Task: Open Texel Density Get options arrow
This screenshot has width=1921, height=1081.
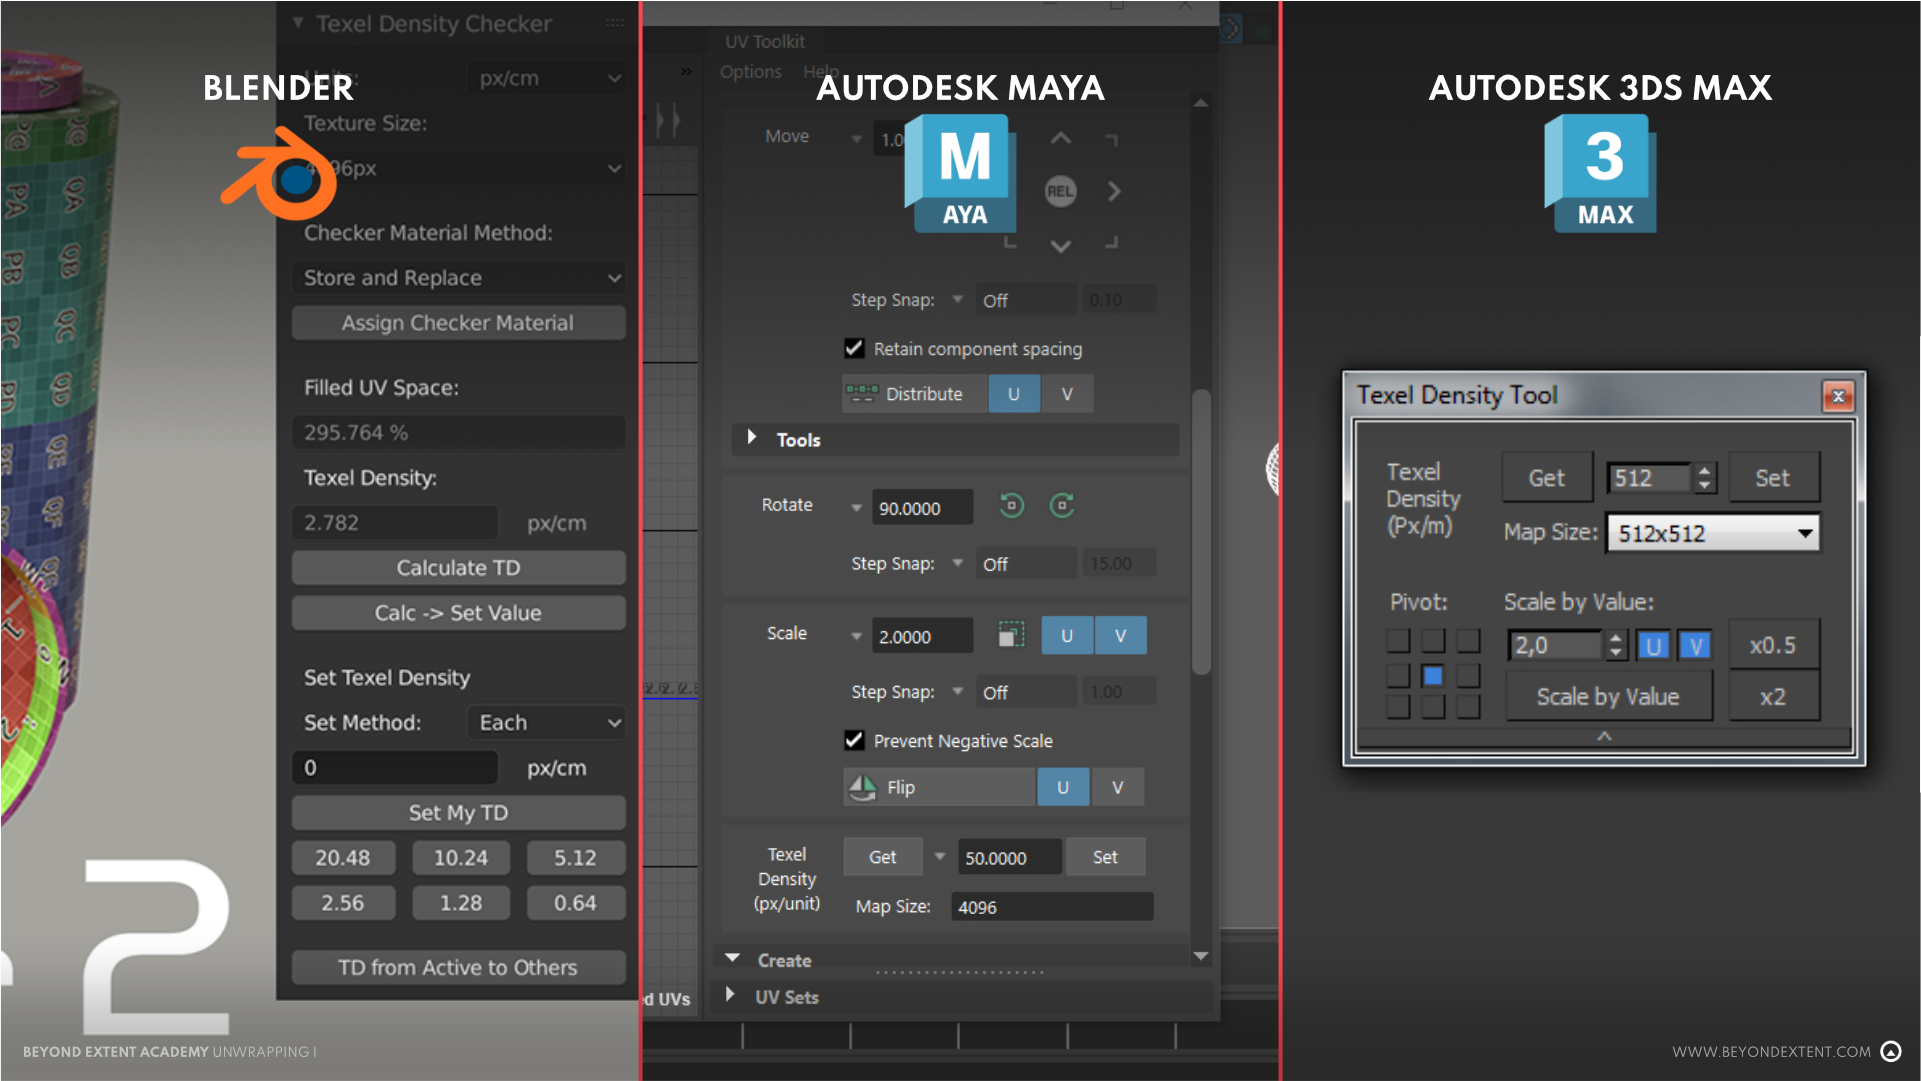Action: 939,856
